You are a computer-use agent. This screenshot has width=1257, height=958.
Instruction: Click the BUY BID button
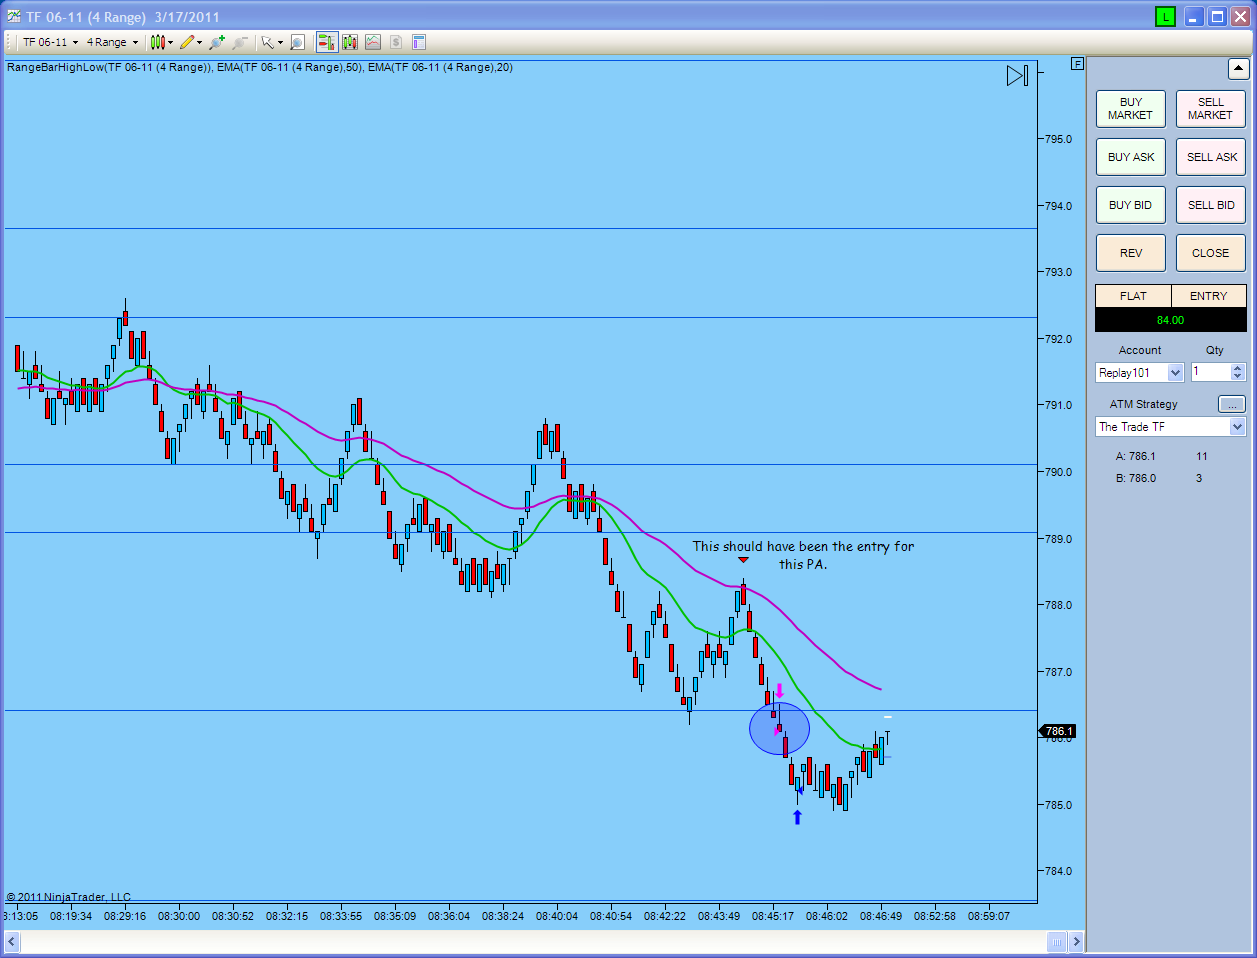1131,205
